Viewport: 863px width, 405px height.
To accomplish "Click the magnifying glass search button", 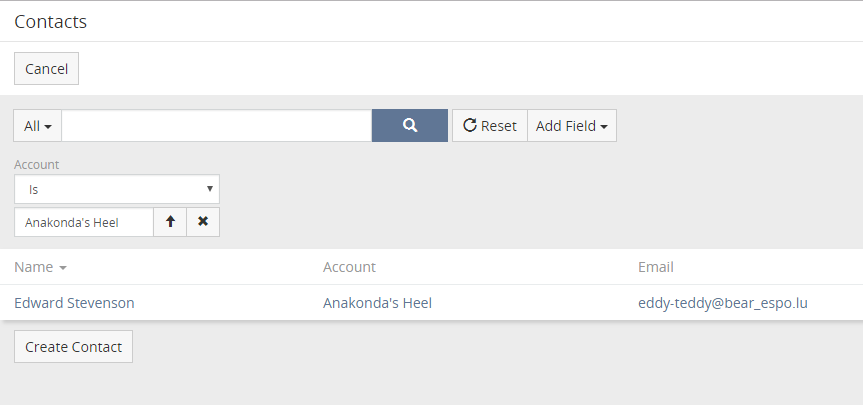I will point(409,125).
